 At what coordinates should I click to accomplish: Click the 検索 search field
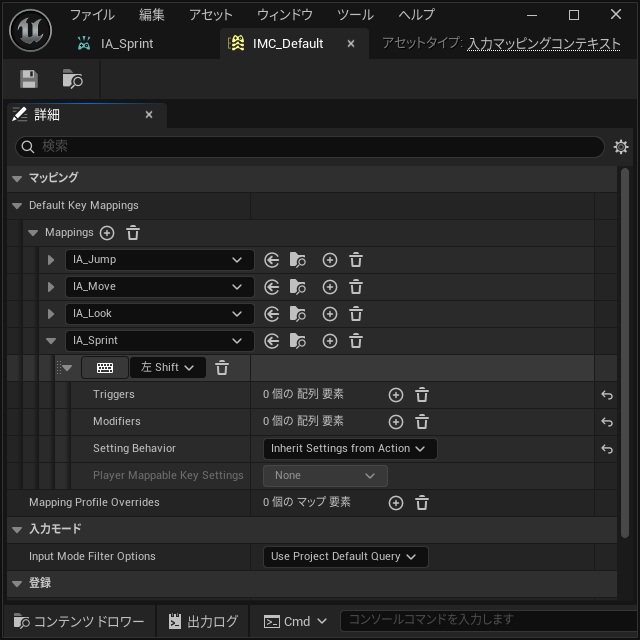click(309, 147)
